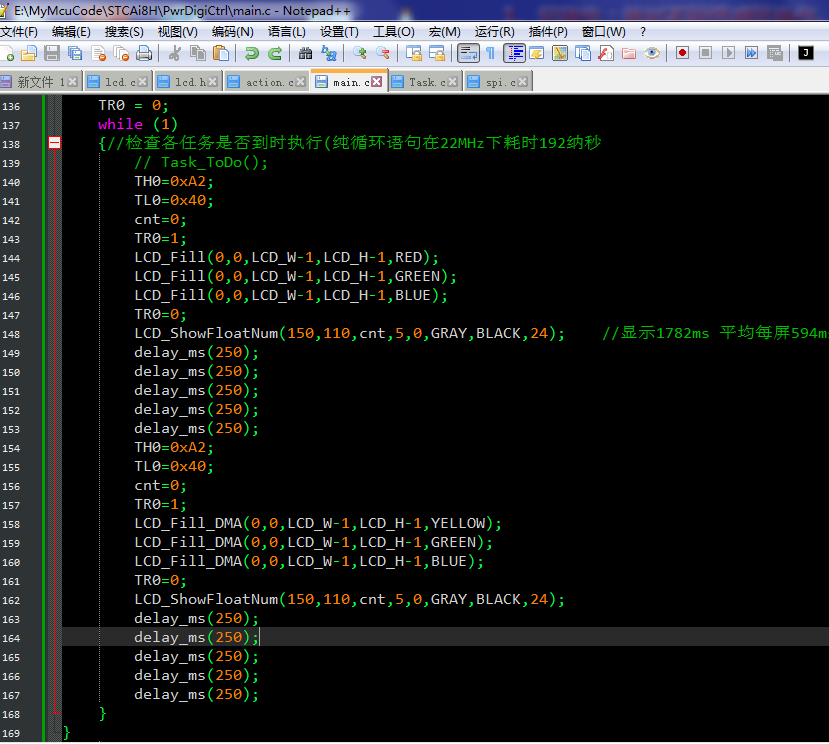Collapse the while block at line 138
Image resolution: width=829 pixels, height=744 pixels.
(54, 143)
